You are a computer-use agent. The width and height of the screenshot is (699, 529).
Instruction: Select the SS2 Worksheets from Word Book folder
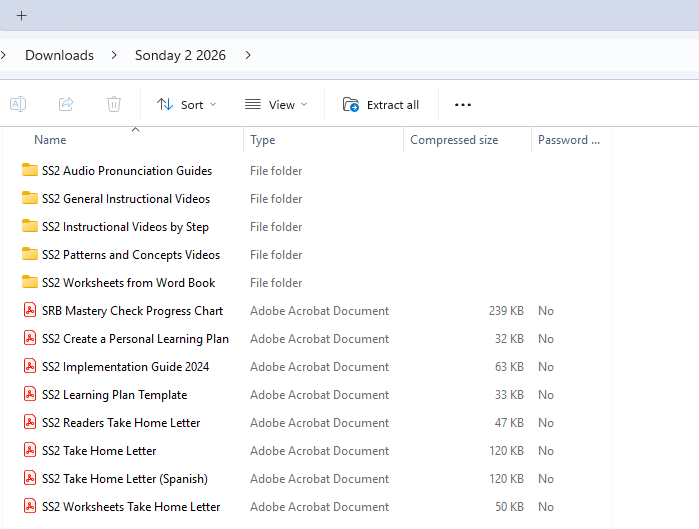coord(128,283)
